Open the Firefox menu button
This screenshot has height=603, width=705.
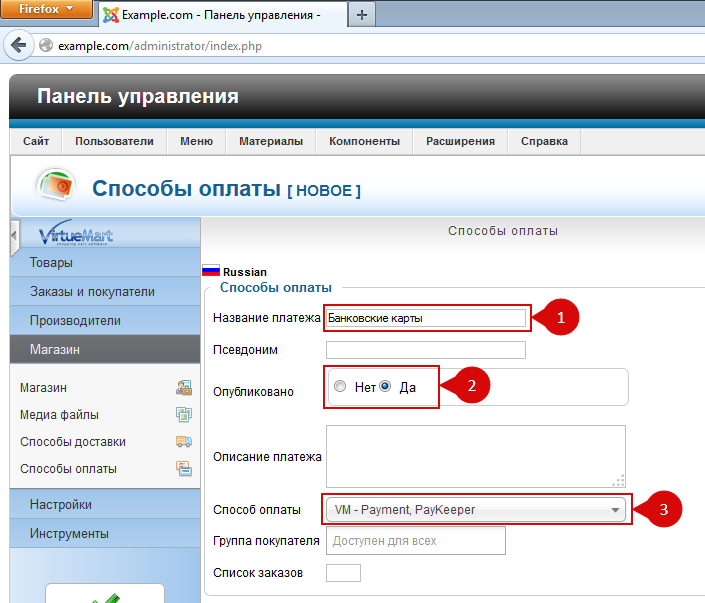(x=47, y=10)
